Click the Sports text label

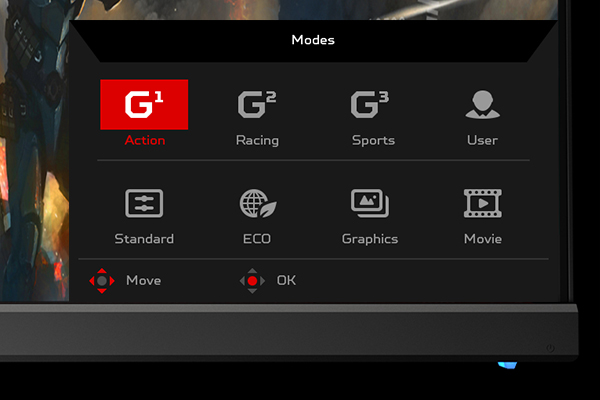point(373,141)
